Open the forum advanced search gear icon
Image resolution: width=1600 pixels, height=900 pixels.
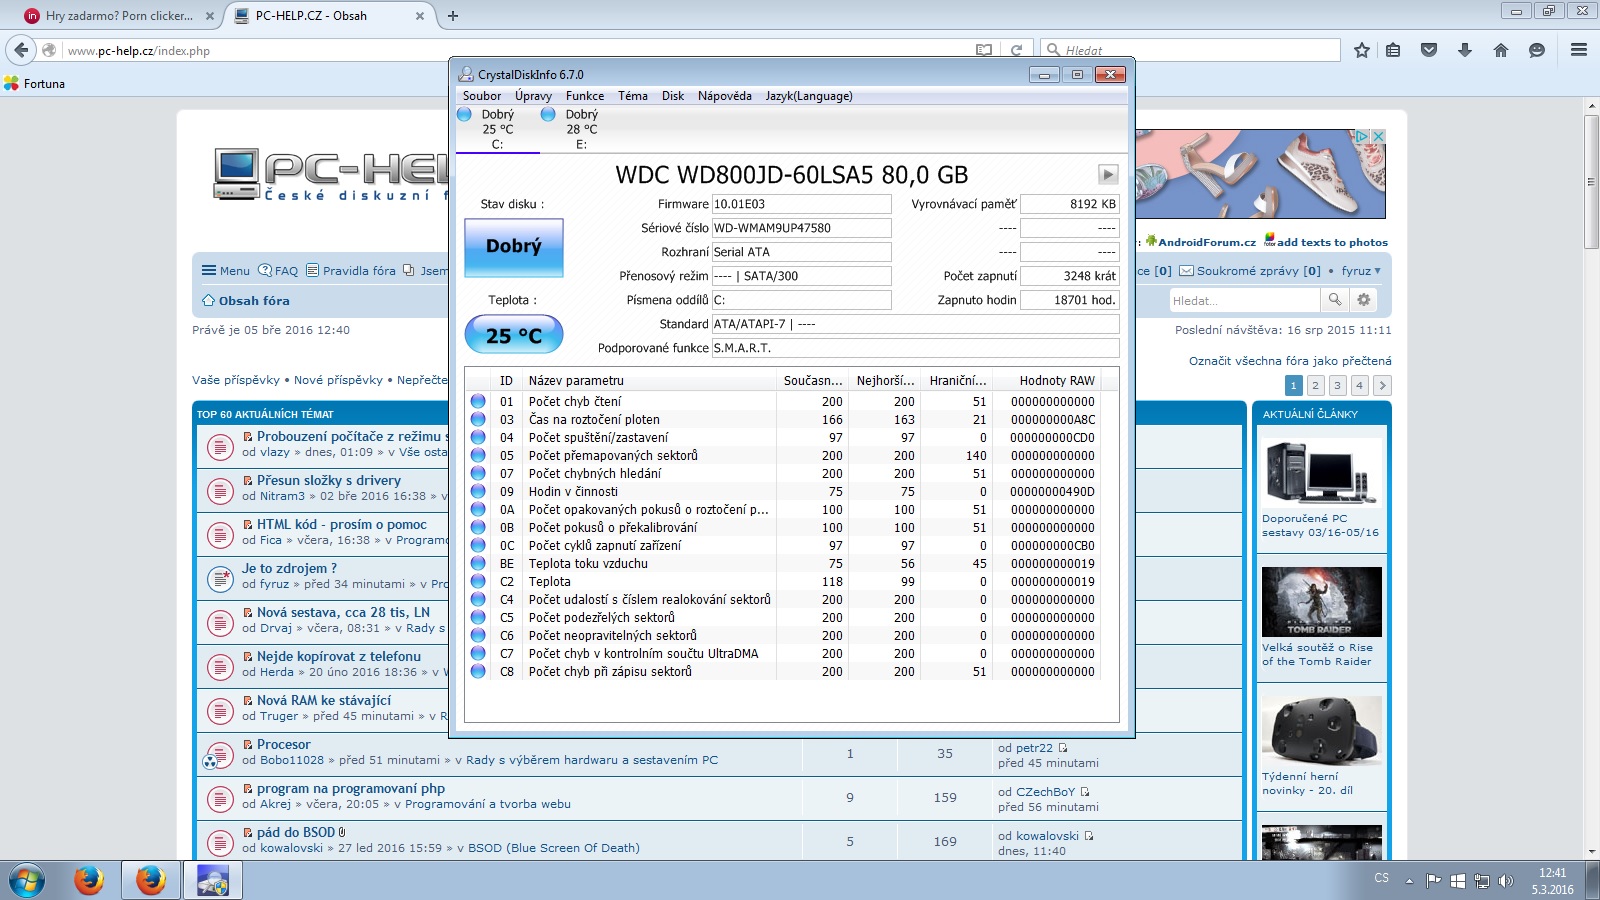pos(1363,300)
